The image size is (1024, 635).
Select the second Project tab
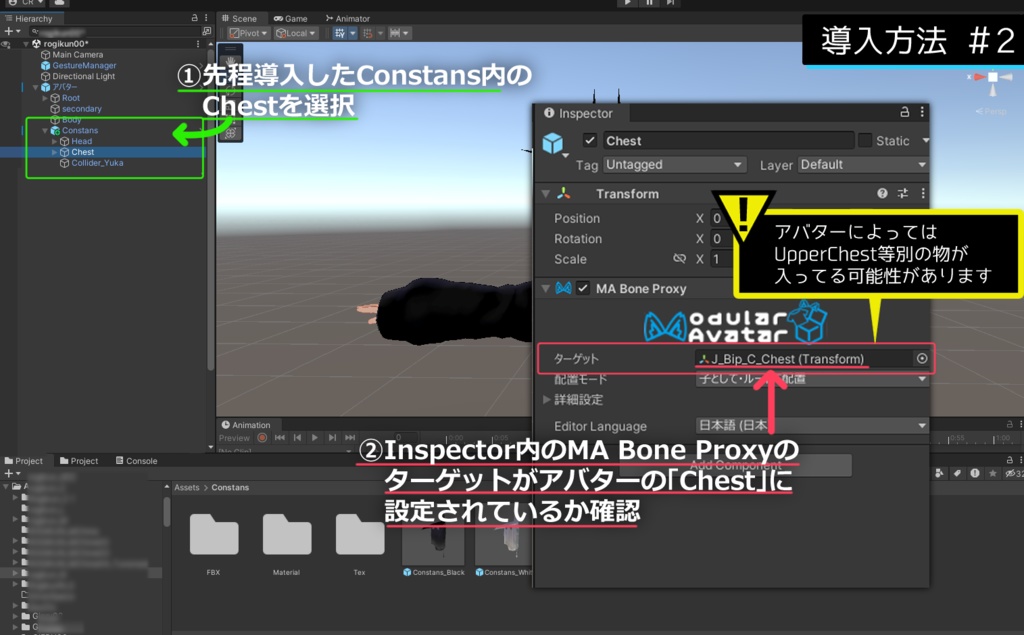78,461
